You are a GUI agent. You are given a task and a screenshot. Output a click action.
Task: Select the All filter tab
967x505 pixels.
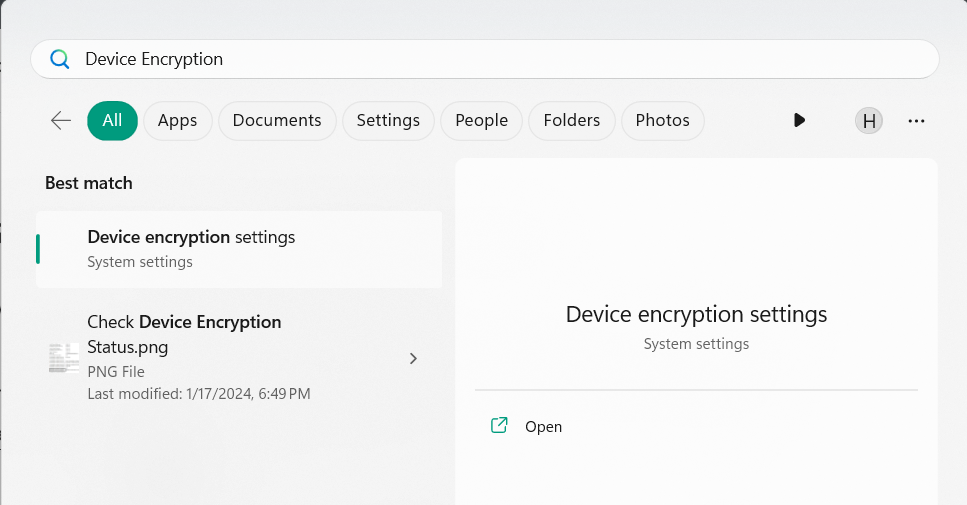point(112,120)
